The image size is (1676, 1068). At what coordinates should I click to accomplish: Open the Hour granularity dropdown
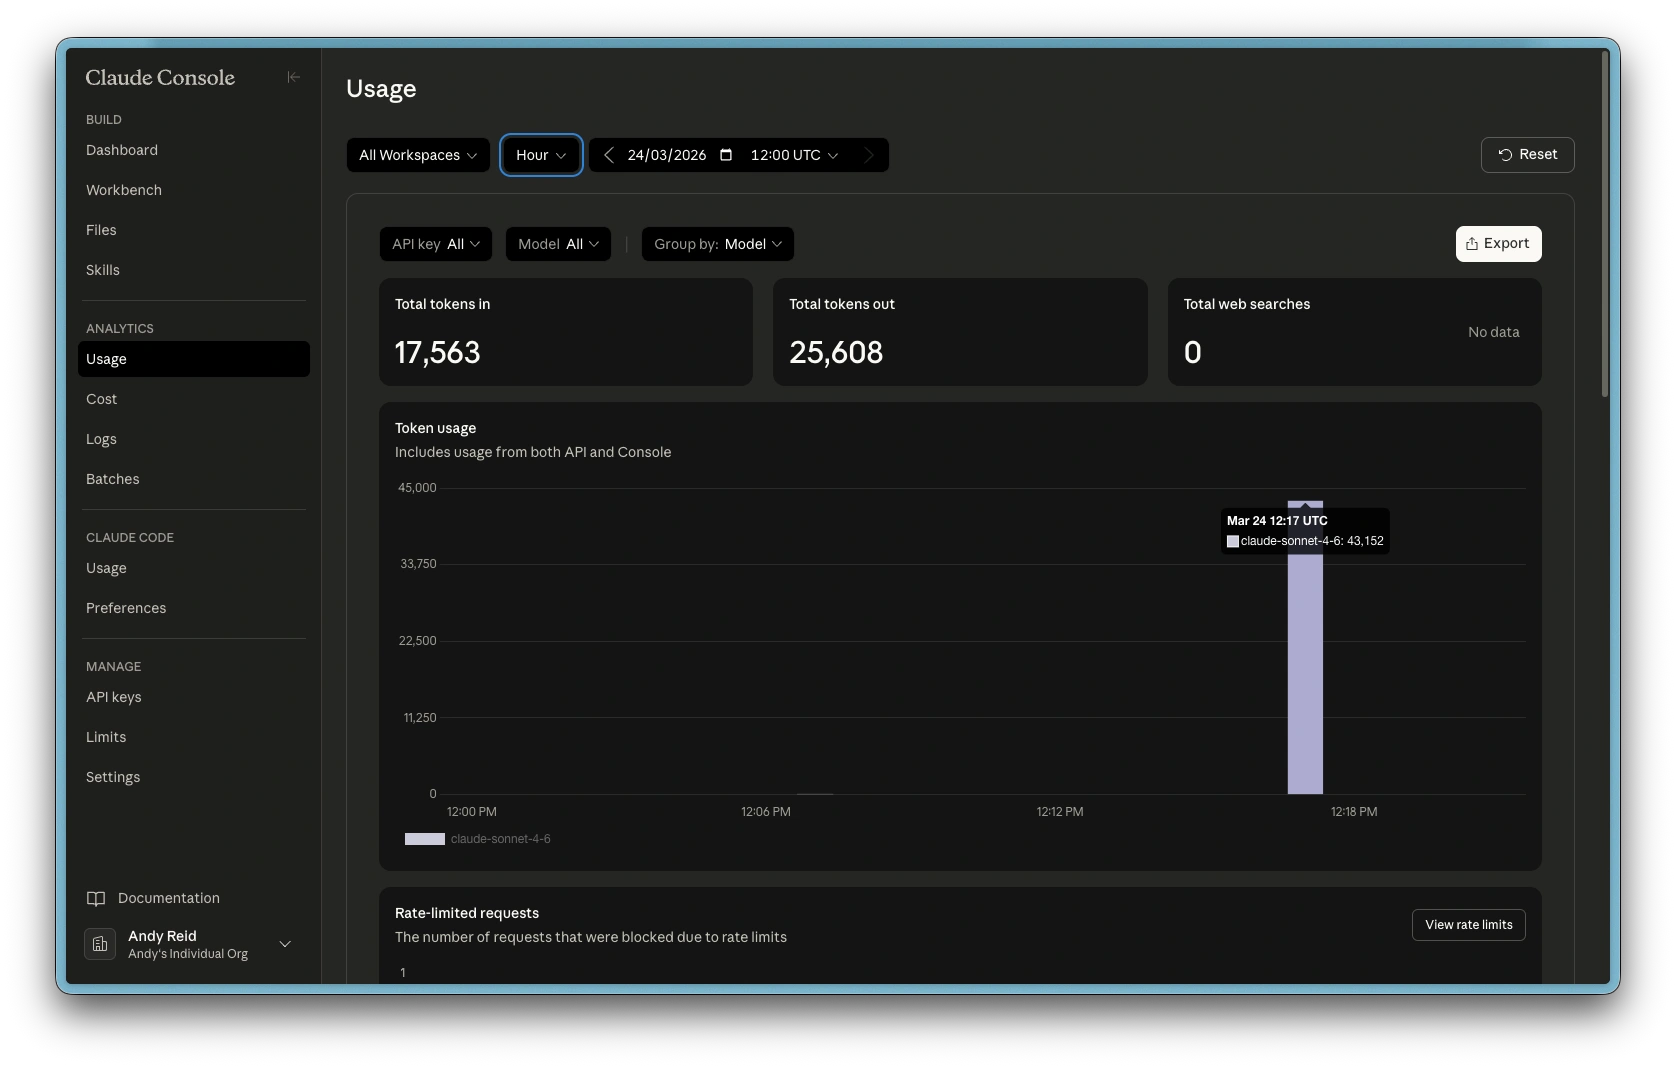[x=541, y=155]
